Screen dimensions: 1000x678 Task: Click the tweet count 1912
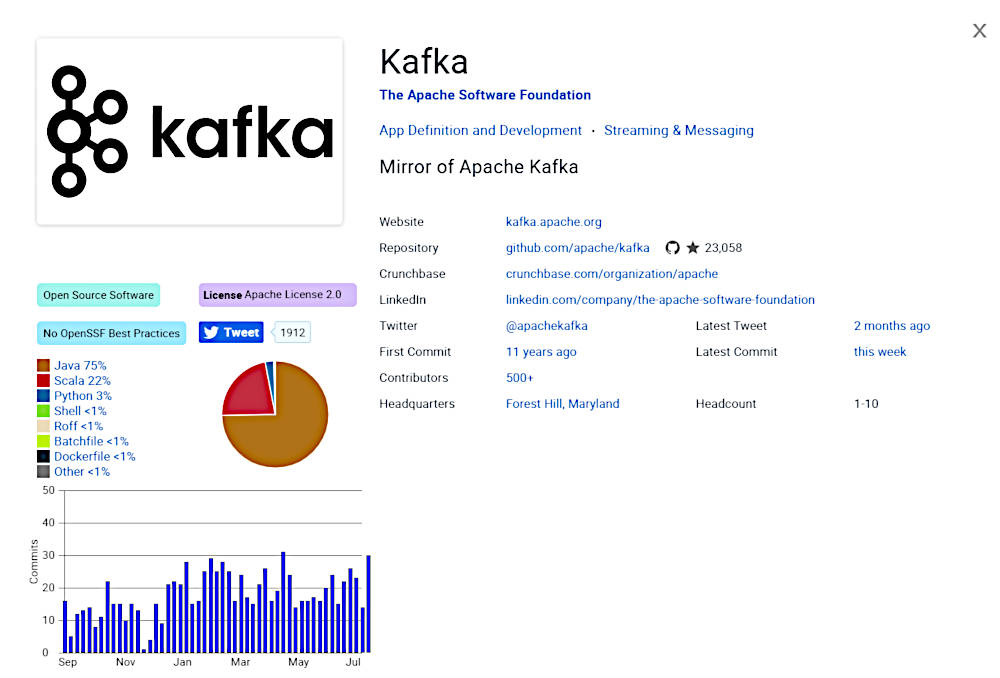coord(292,332)
